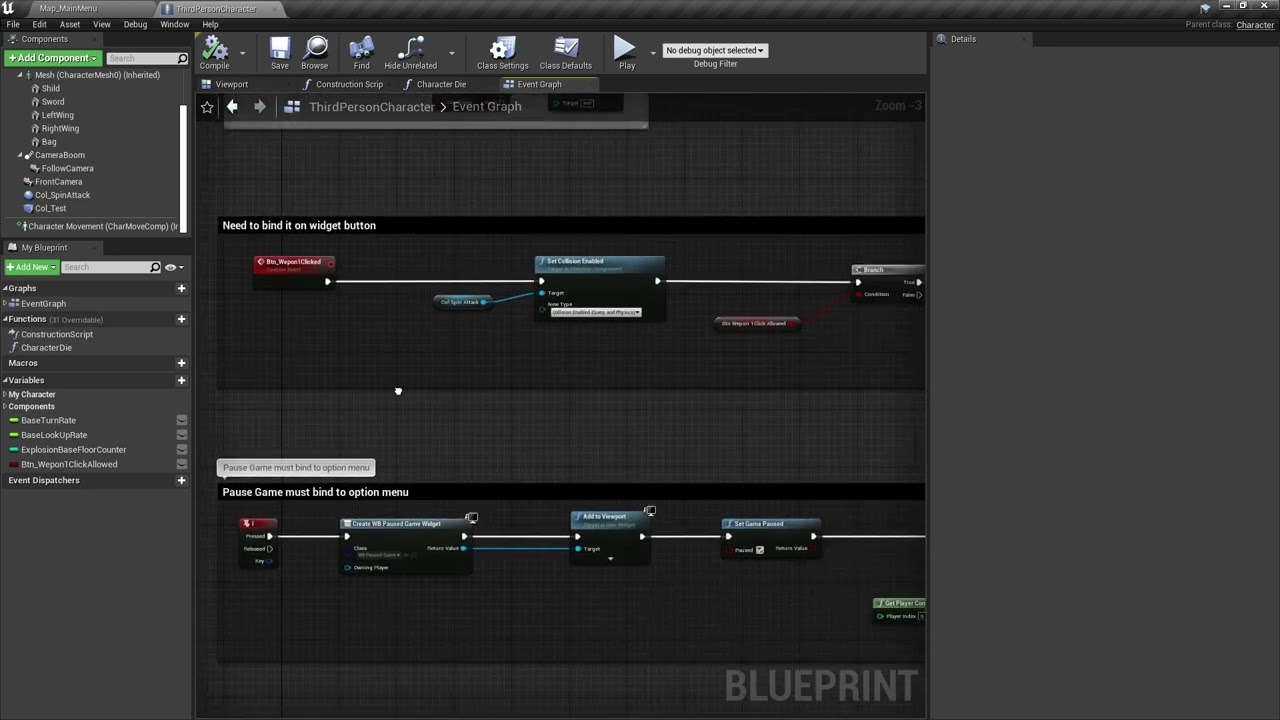Switch to the Map_MainMenu window tab
Screen dimensions: 1280x720
point(68,8)
